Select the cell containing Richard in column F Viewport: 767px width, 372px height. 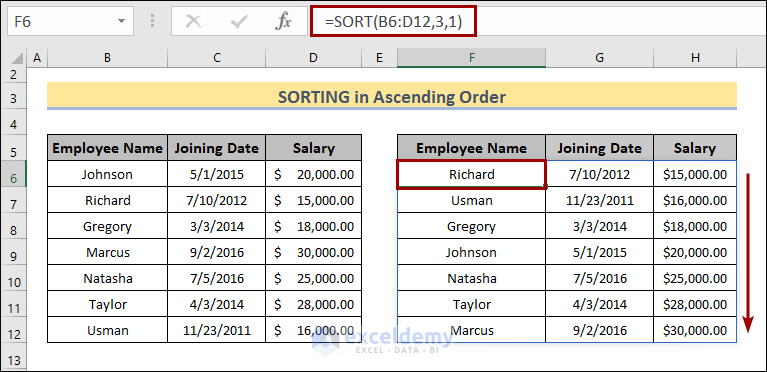point(472,174)
